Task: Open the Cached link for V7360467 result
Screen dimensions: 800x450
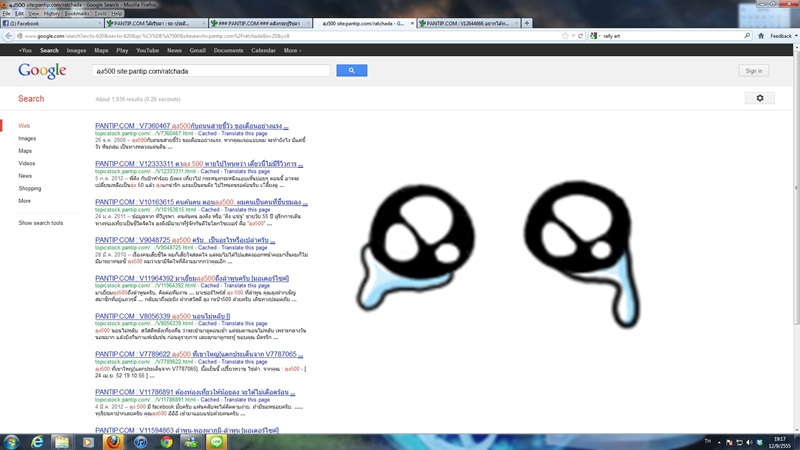Action: pyautogui.click(x=207, y=133)
